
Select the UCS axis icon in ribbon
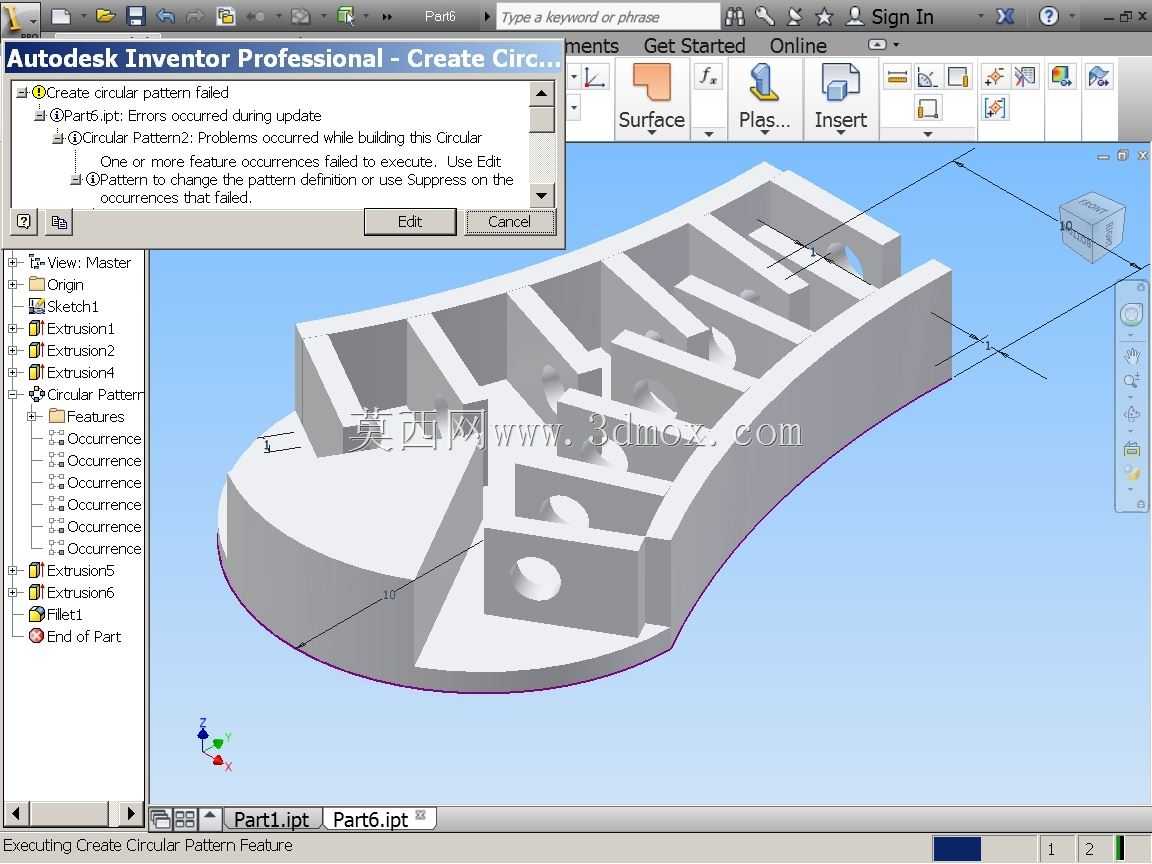click(594, 76)
